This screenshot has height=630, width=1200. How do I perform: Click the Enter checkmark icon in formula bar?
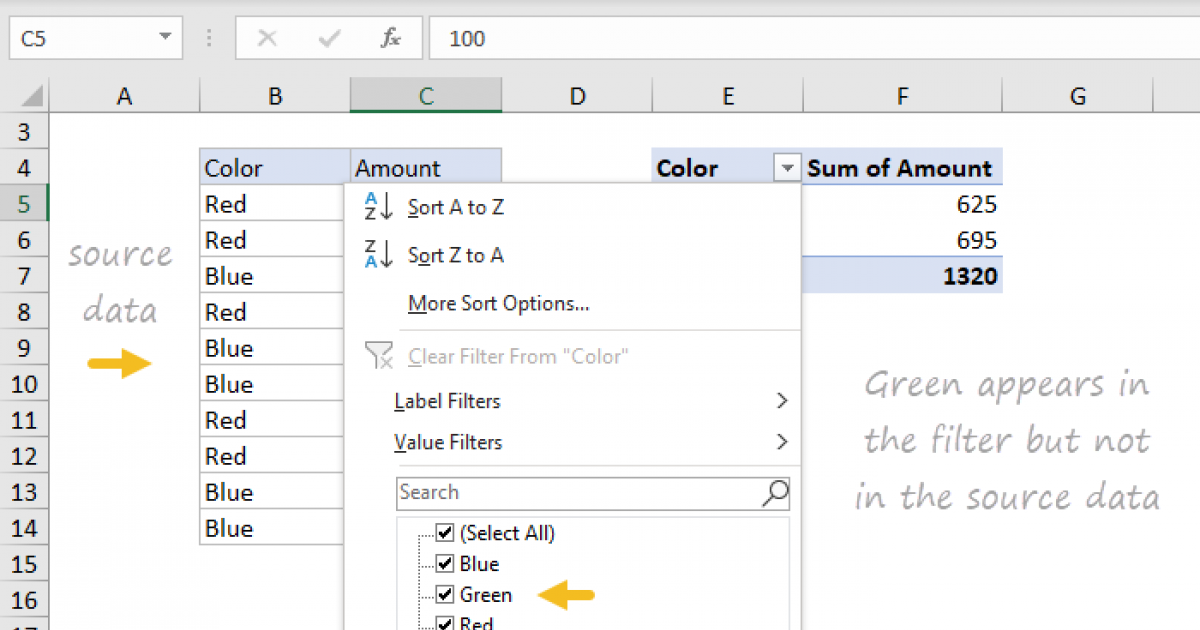coord(327,38)
